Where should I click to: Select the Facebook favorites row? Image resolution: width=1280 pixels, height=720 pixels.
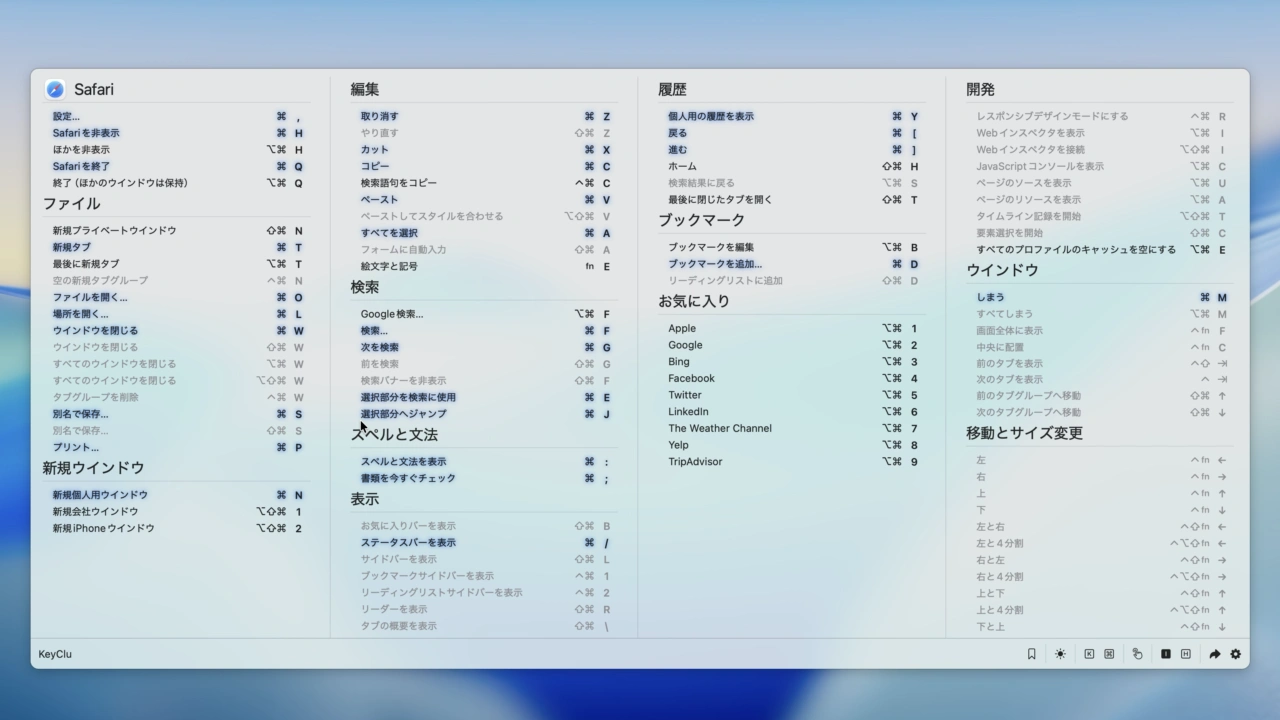pyautogui.click(x=794, y=378)
